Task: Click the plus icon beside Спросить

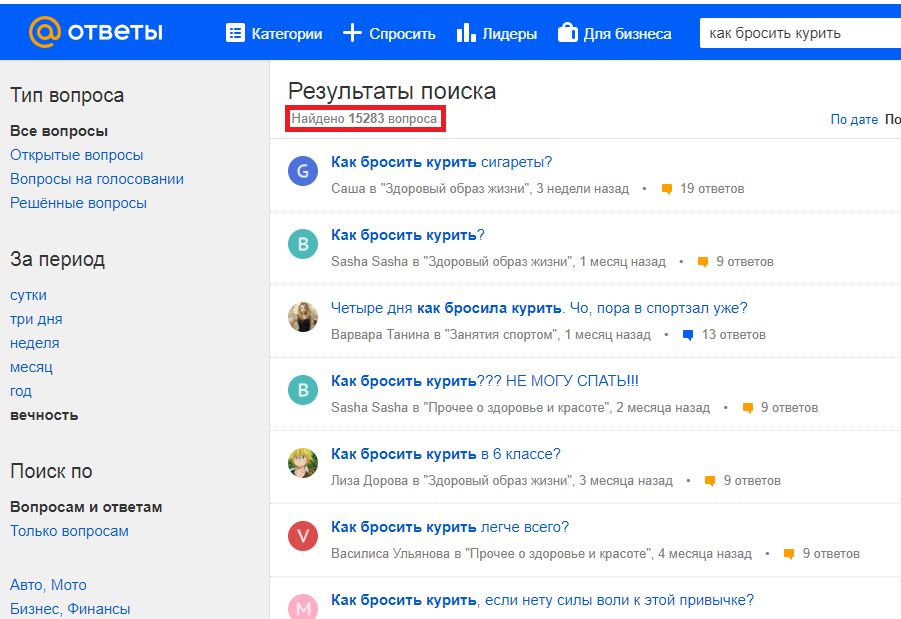Action: [352, 33]
